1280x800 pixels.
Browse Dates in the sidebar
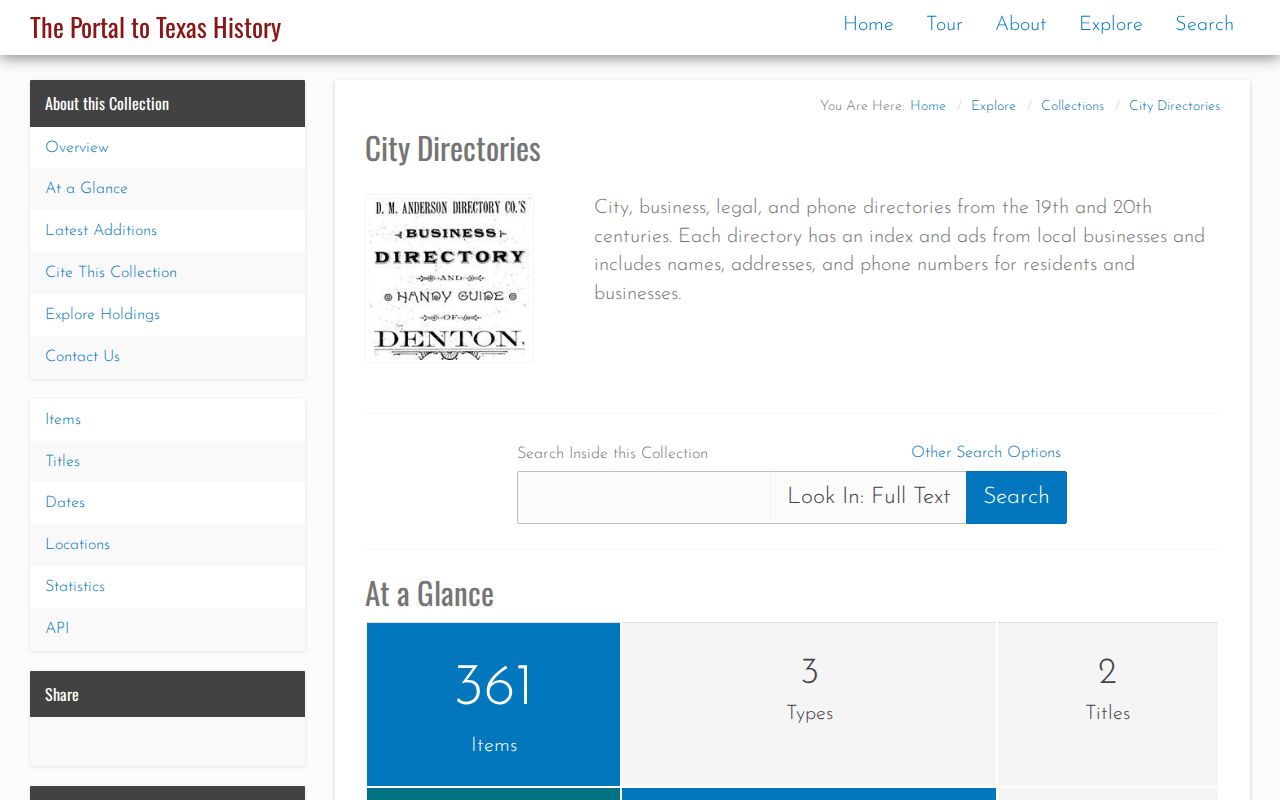pos(167,502)
